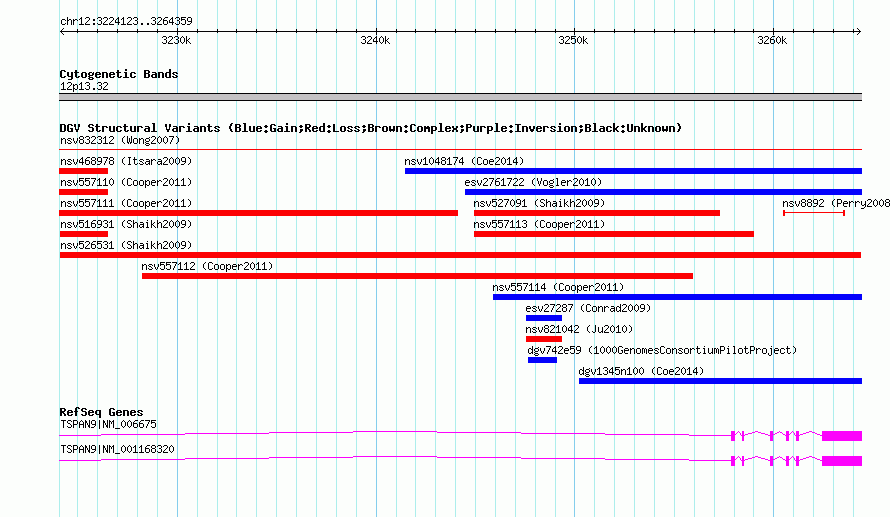The image size is (890, 517).
Task: Select the dgv1345n100 blue gain bar
Action: [x=720, y=381]
